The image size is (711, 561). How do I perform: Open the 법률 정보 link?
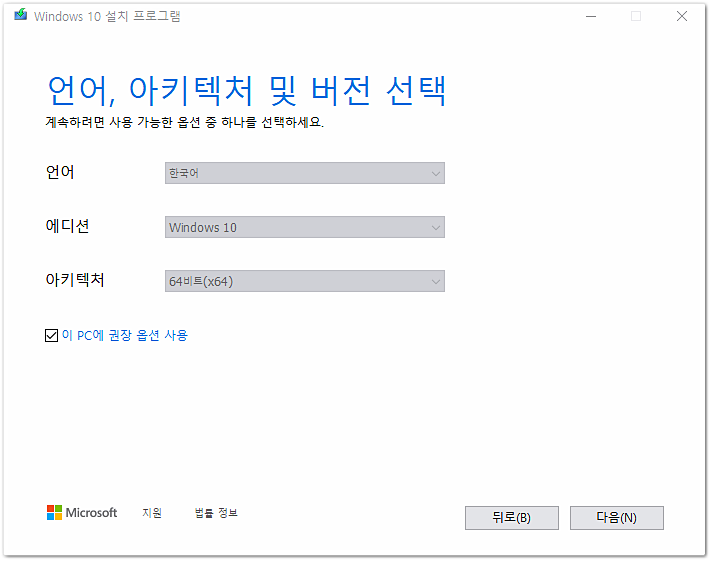click(x=216, y=512)
